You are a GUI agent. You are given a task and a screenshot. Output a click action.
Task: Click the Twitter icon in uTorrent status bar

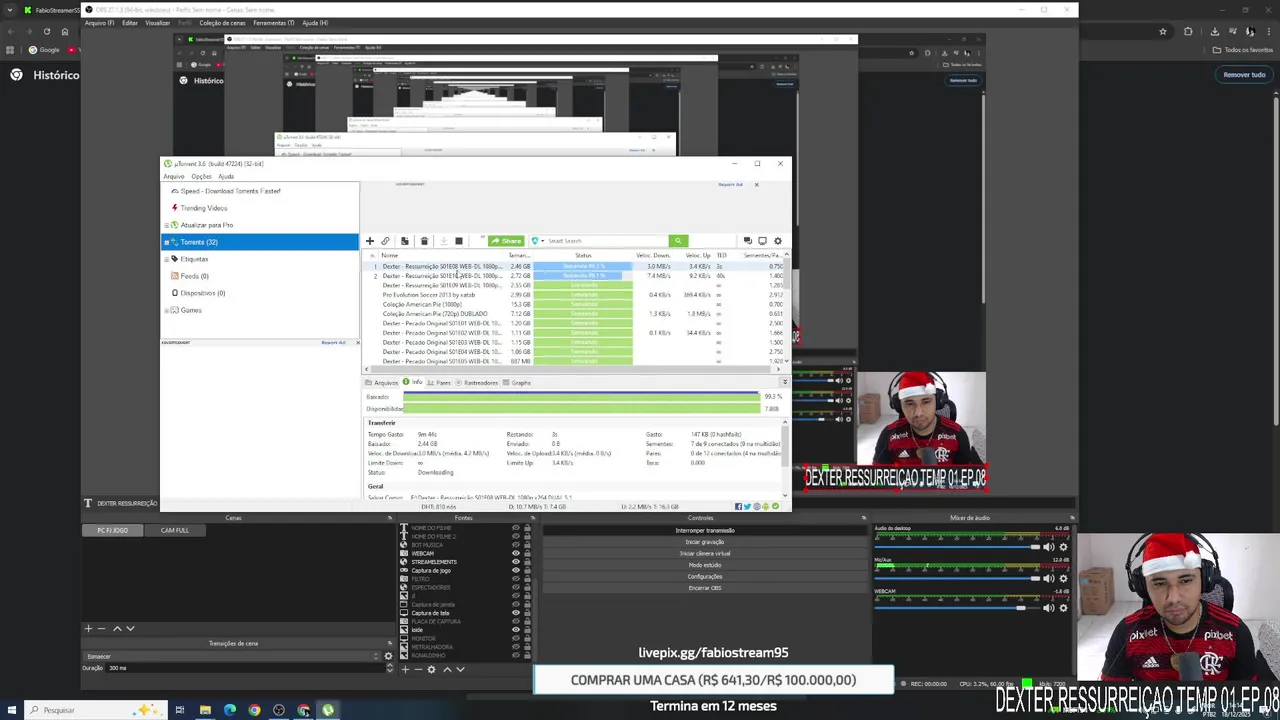tap(747, 507)
